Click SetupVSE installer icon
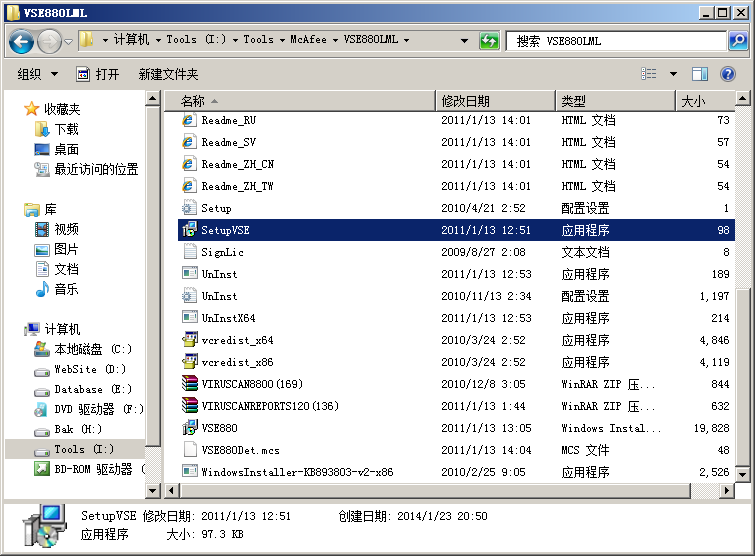 tap(189, 230)
